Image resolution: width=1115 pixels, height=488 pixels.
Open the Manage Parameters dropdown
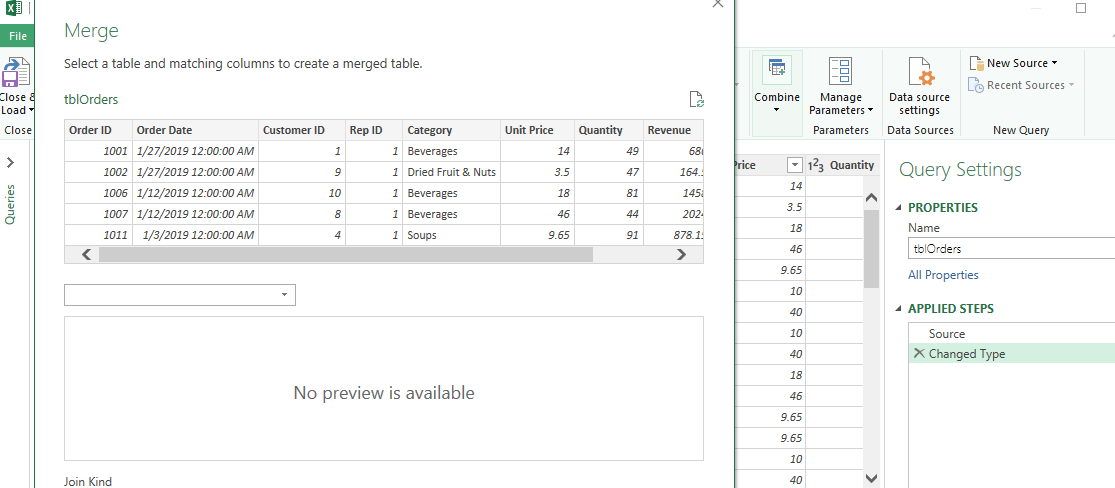tap(870, 110)
